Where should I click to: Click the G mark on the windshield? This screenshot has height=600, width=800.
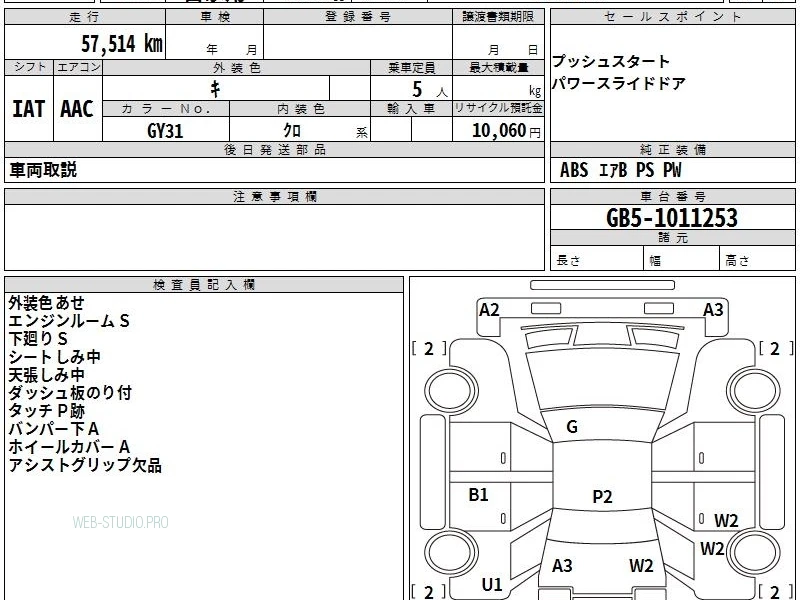(x=572, y=427)
